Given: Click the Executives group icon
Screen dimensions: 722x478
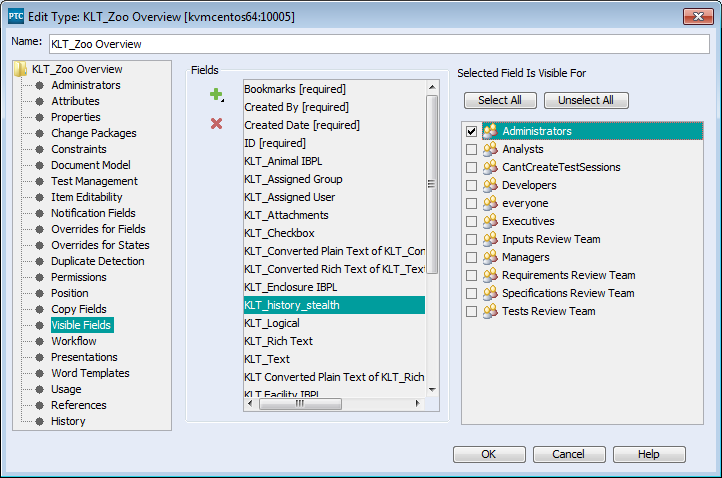Looking at the screenshot, I should (x=490, y=221).
